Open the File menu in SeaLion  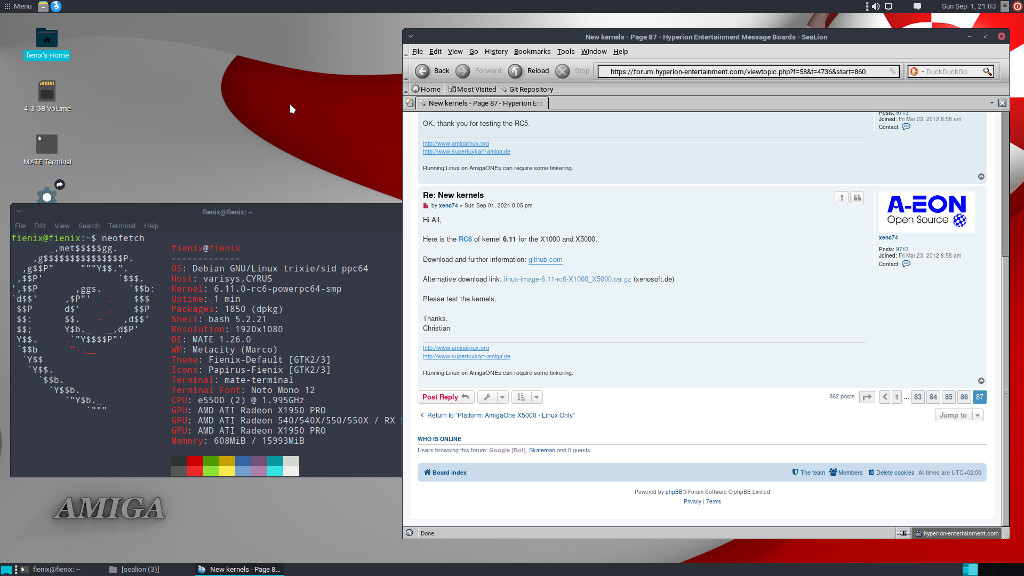pyautogui.click(x=417, y=52)
